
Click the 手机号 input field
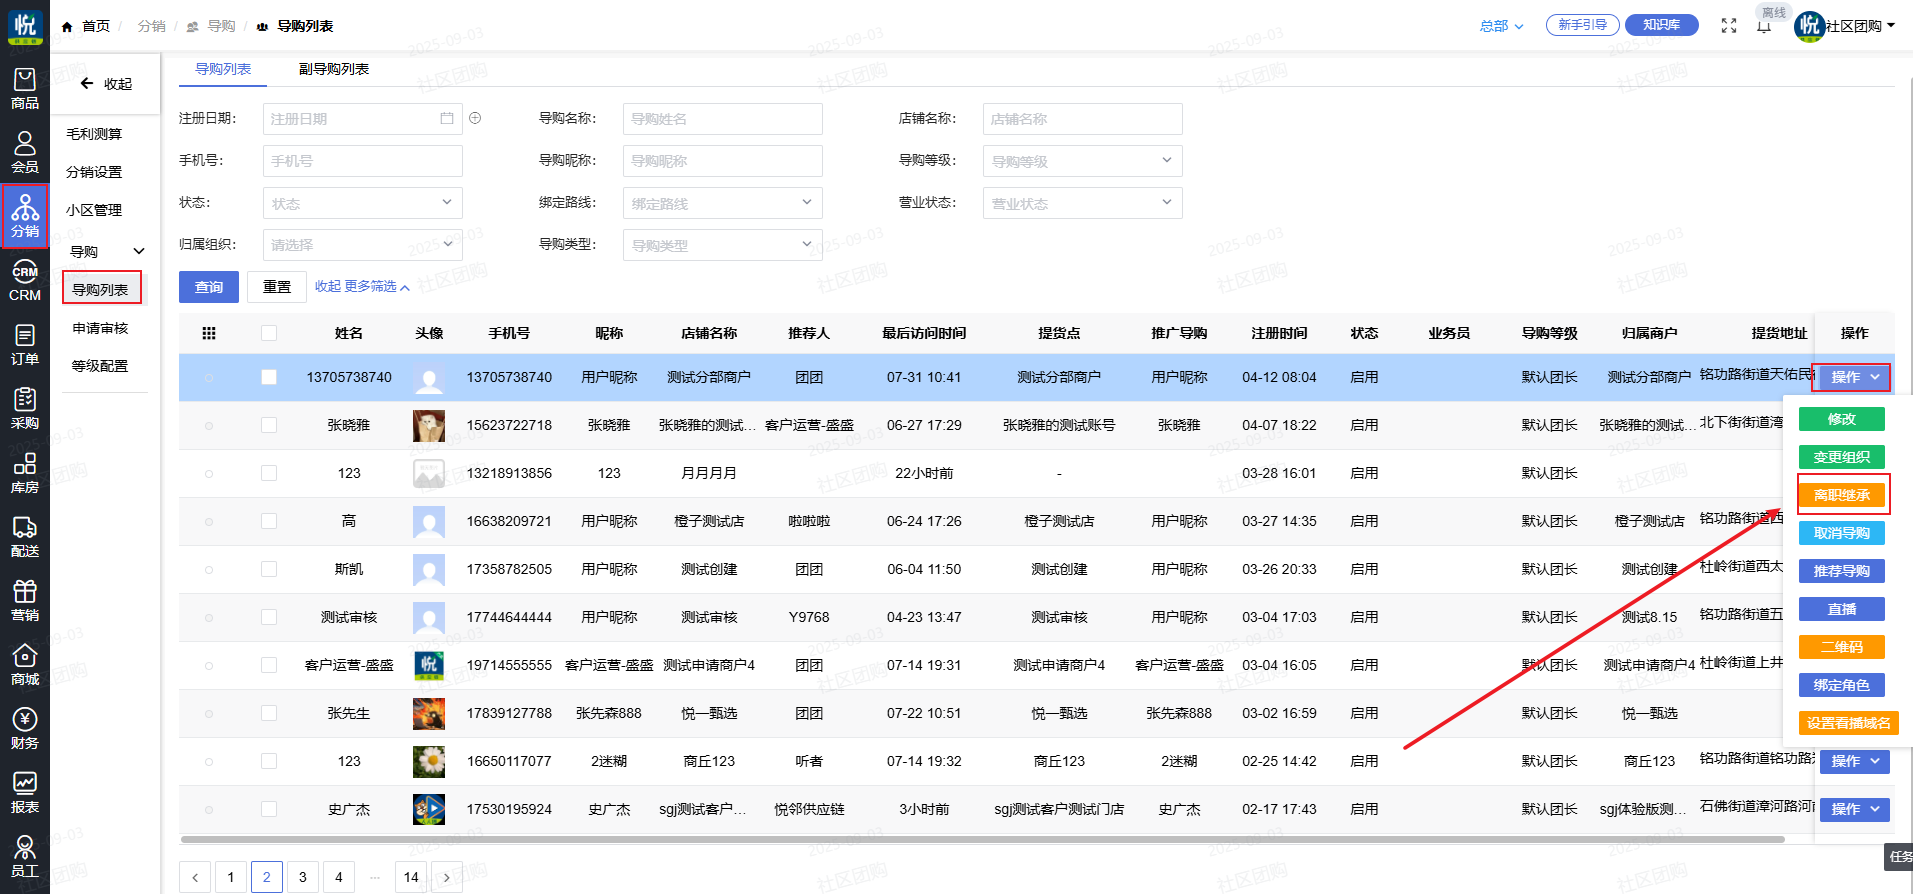click(363, 161)
